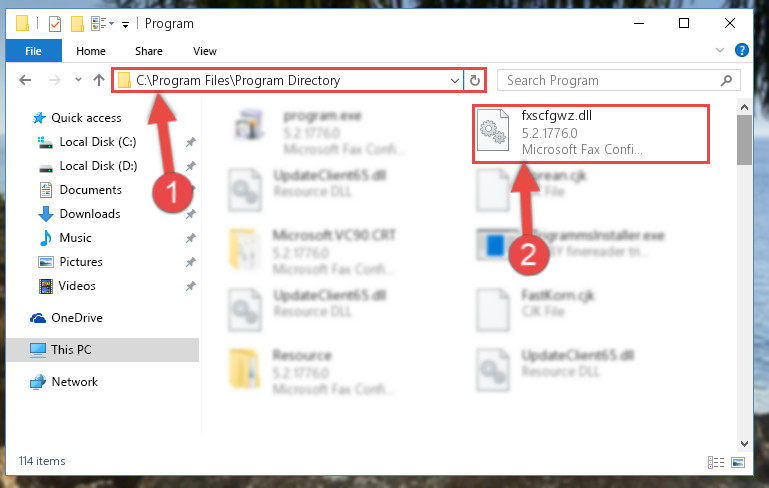Click the Properties checkmark icon in title bar
Image resolution: width=769 pixels, height=488 pixels.
(55, 24)
